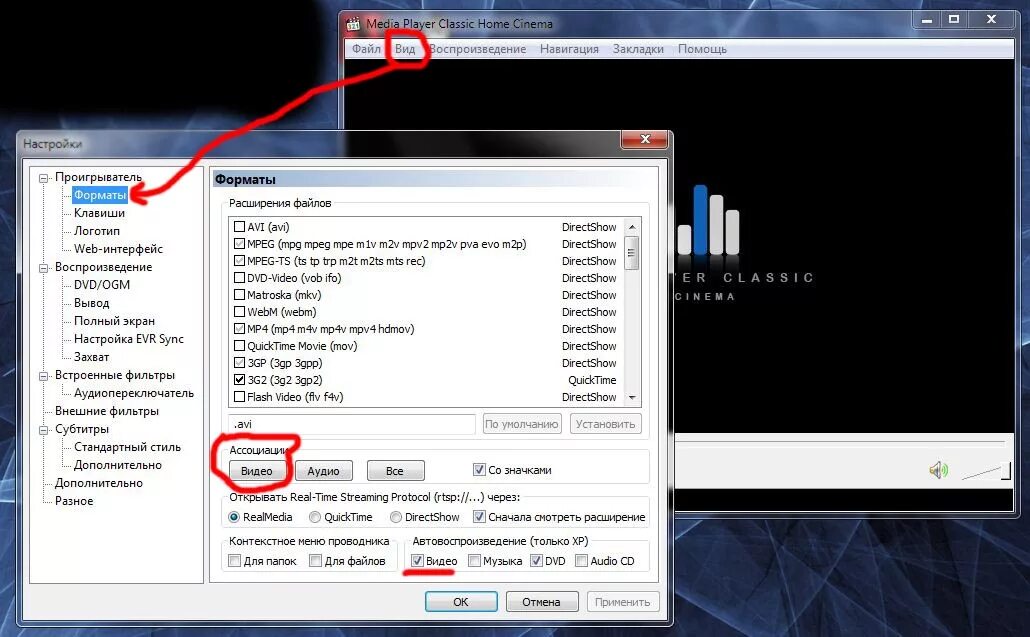This screenshot has width=1030, height=637.
Task: Click the Видео association button
Action: point(257,471)
